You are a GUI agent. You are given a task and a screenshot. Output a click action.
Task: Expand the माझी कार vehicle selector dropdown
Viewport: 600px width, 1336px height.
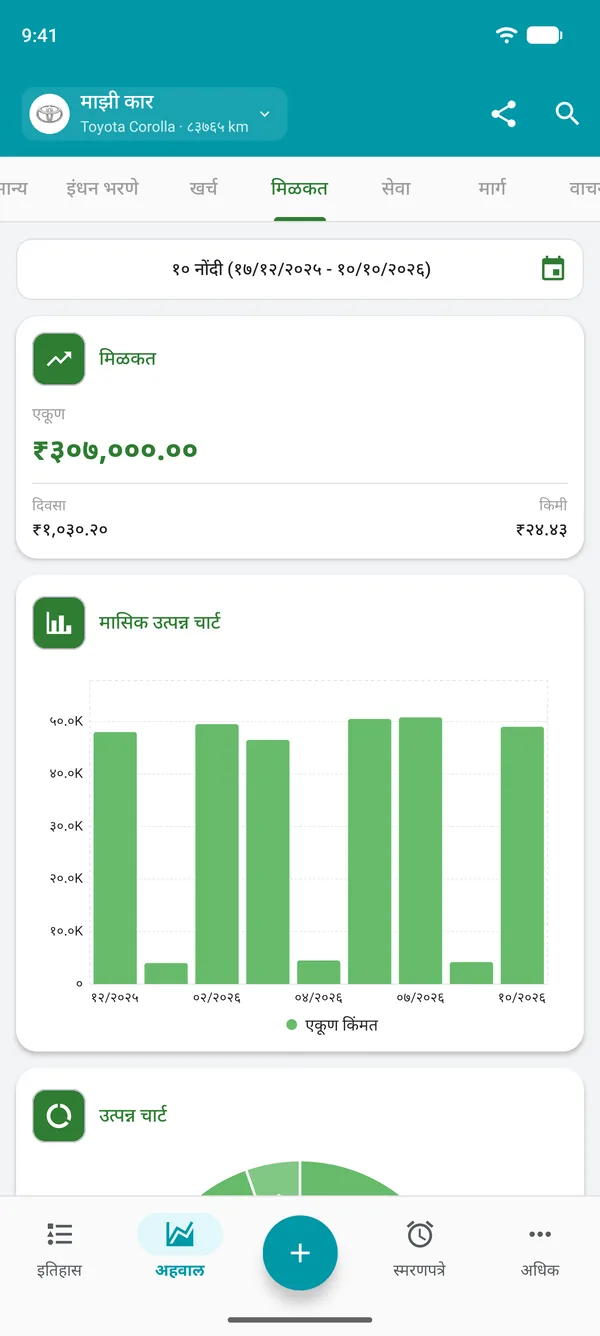(155, 114)
